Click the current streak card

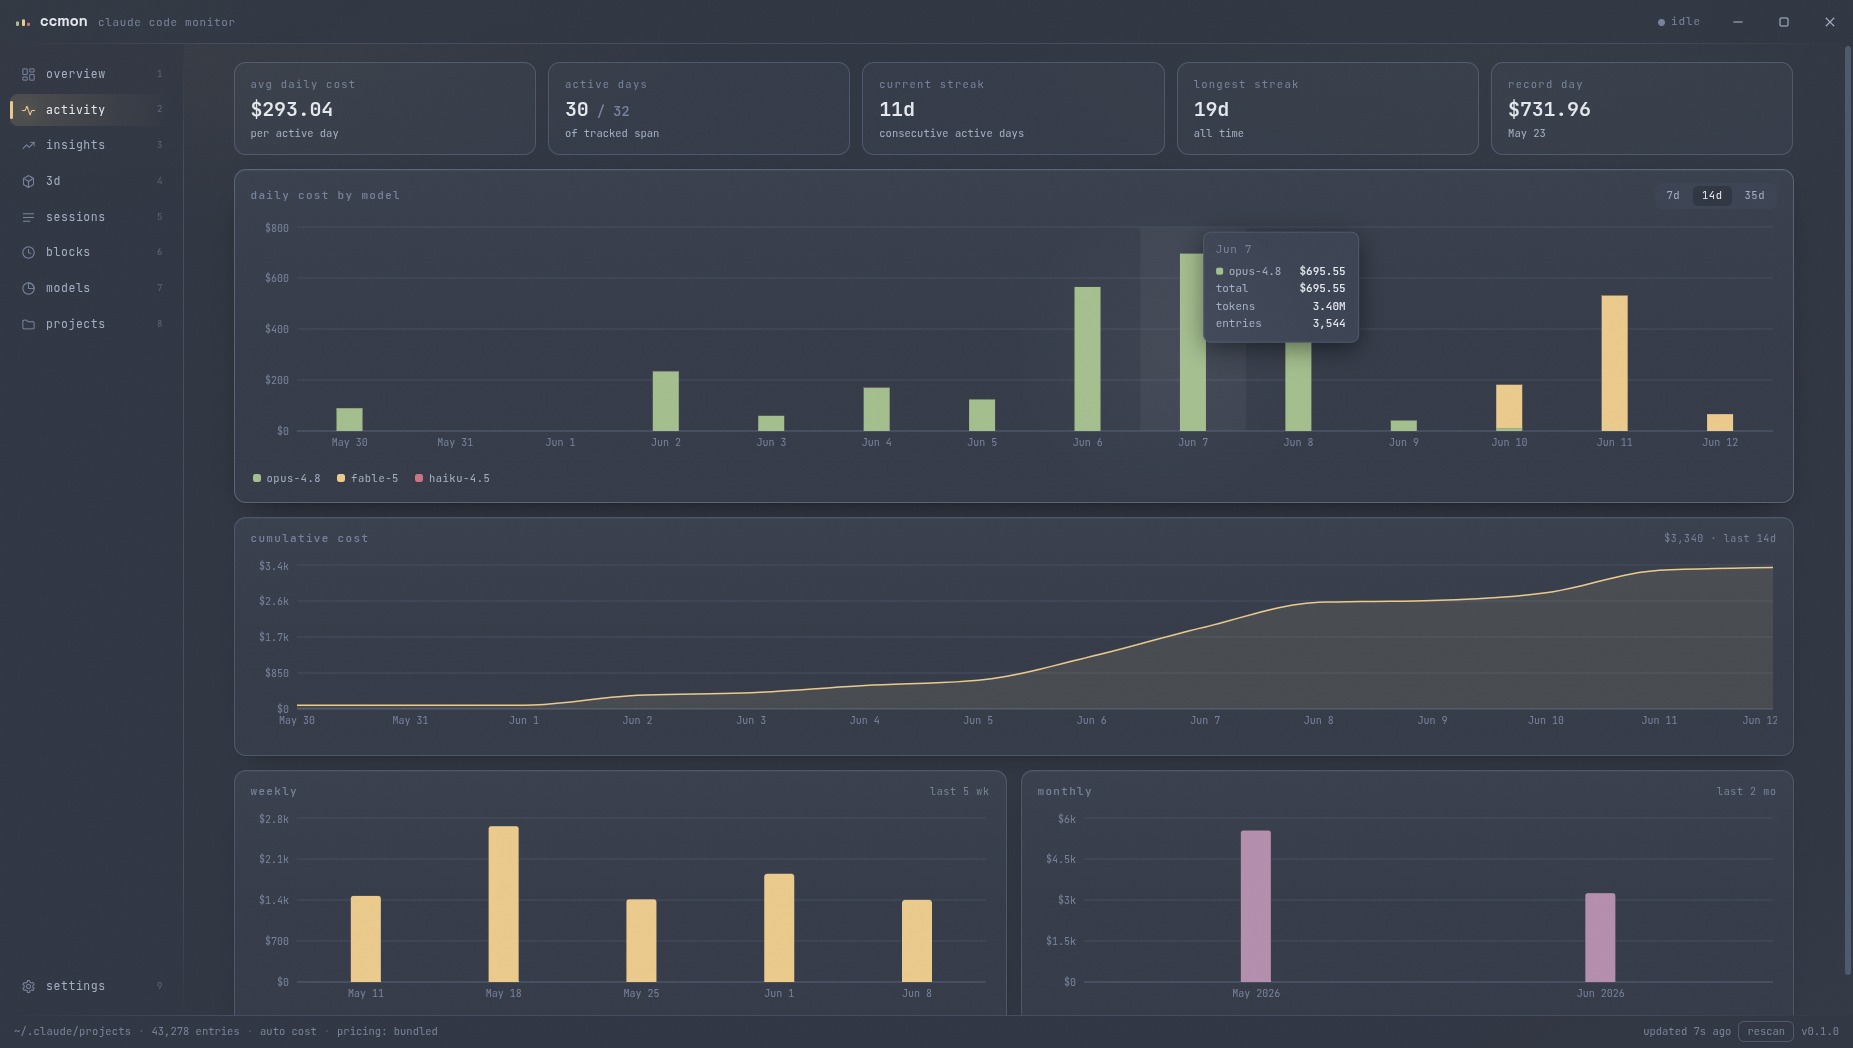click(x=1013, y=109)
